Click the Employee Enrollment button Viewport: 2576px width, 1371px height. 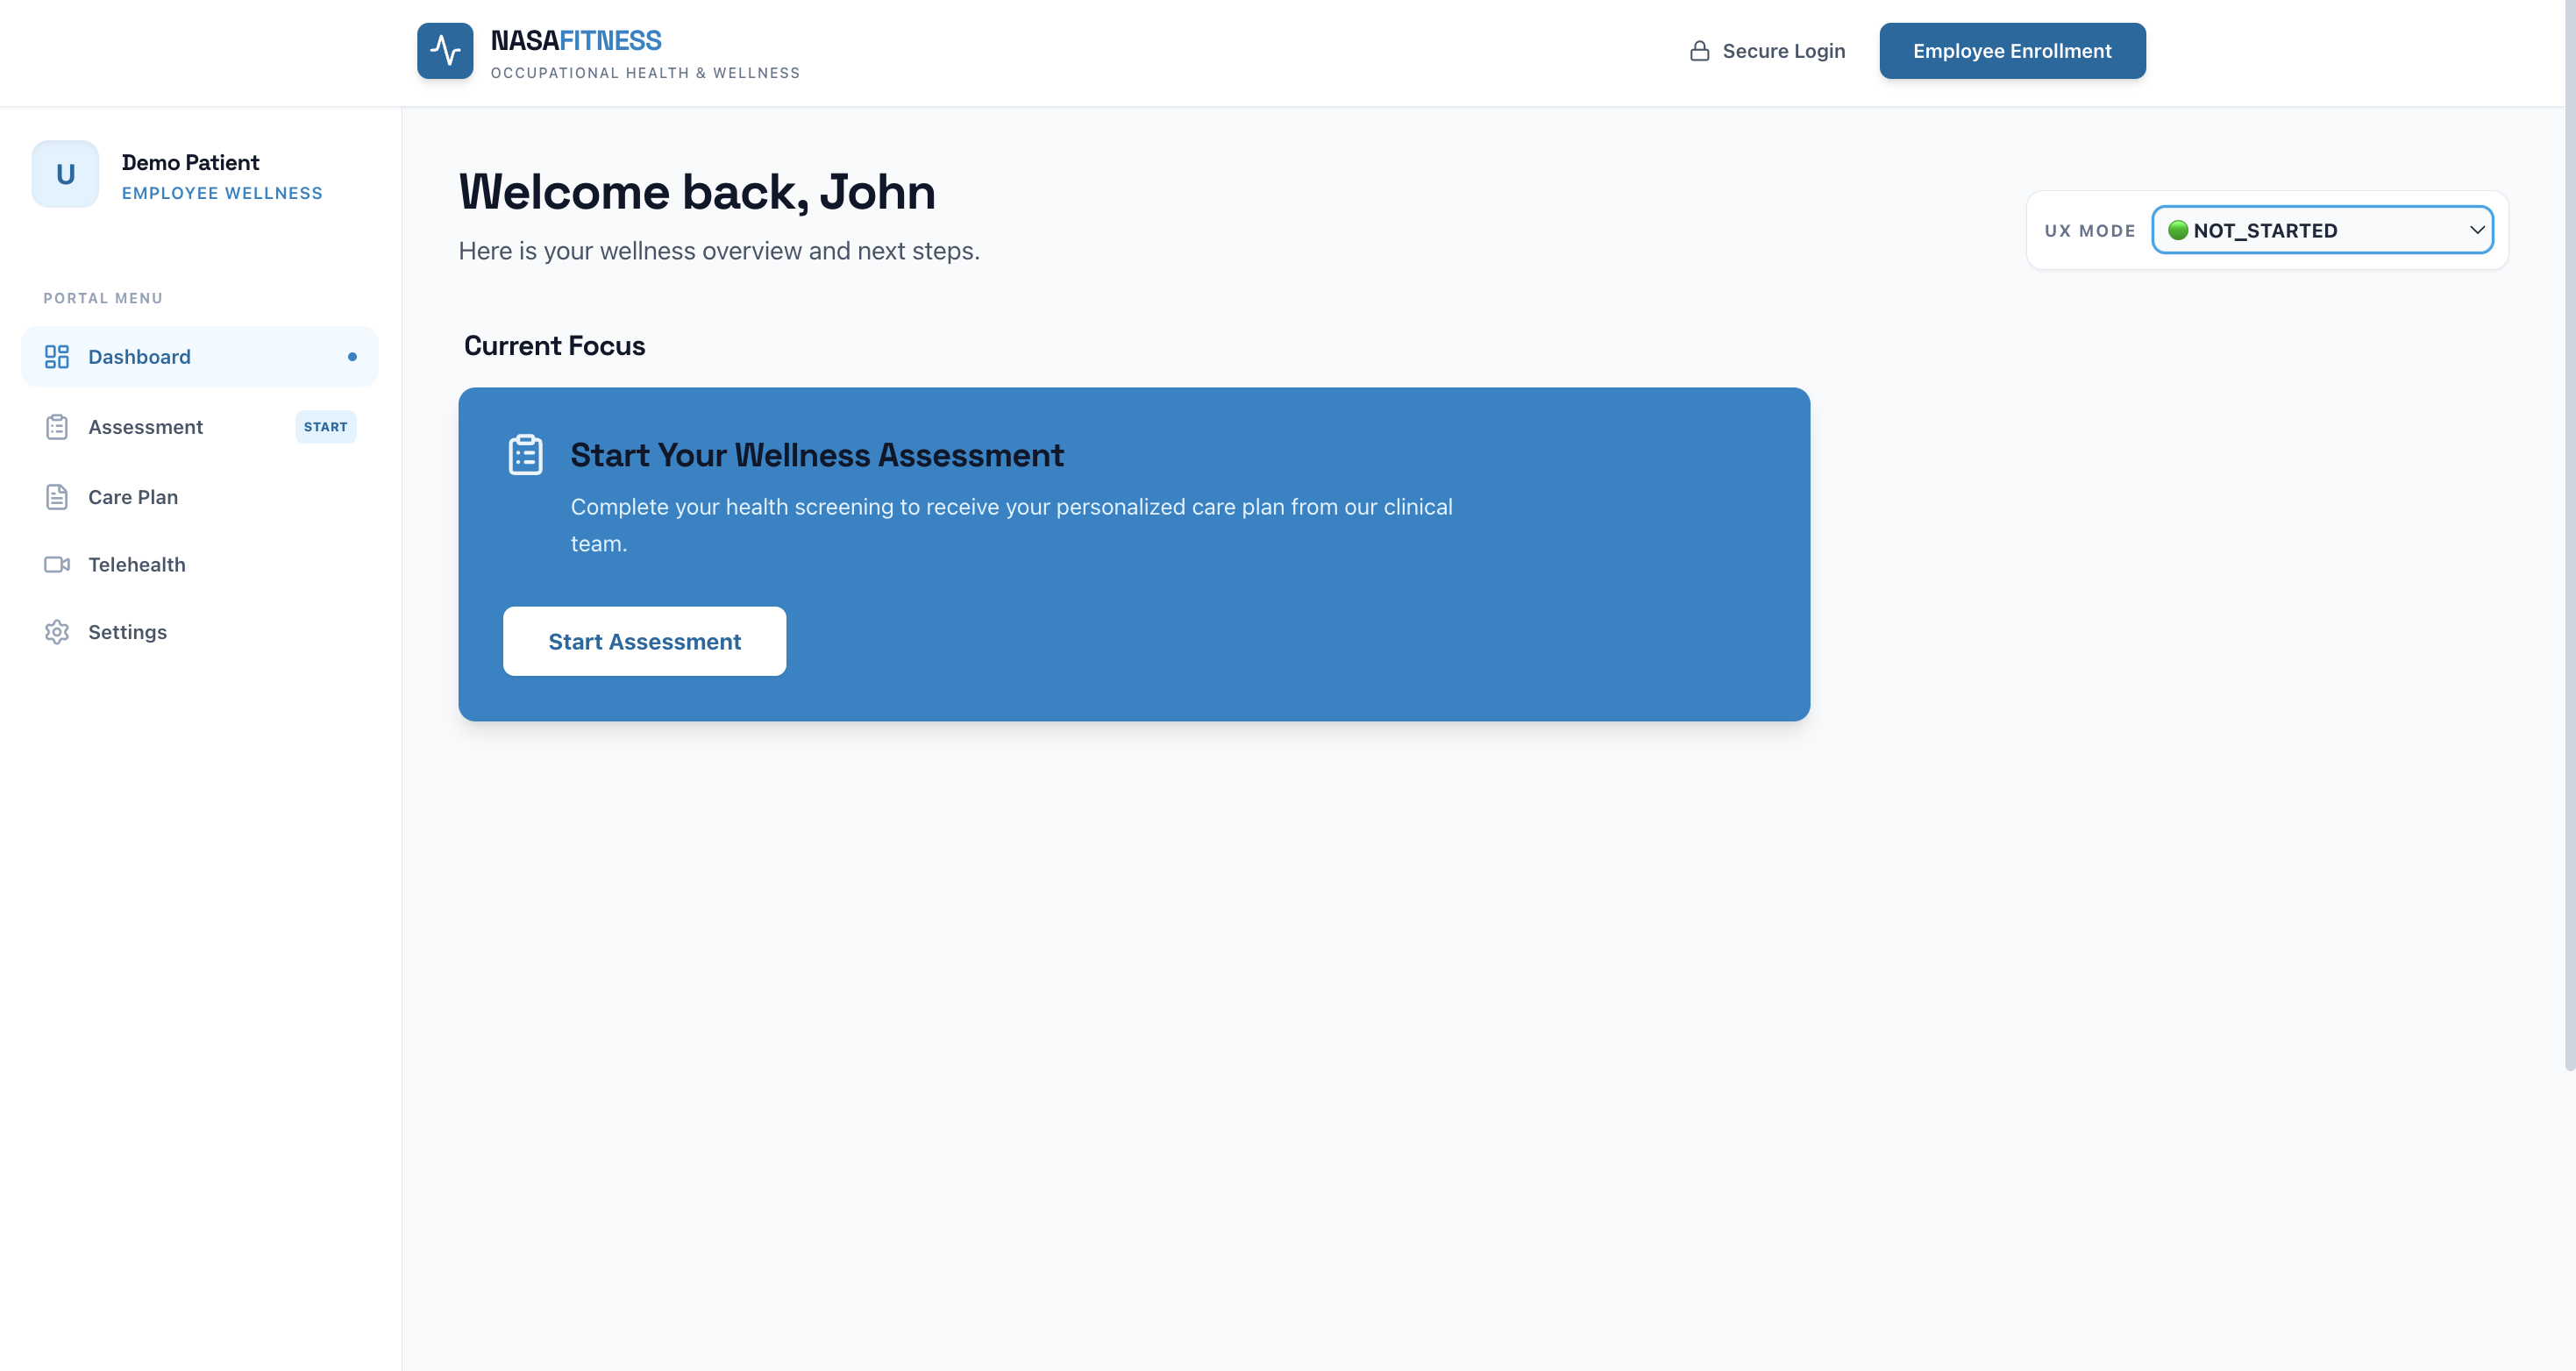point(2012,51)
